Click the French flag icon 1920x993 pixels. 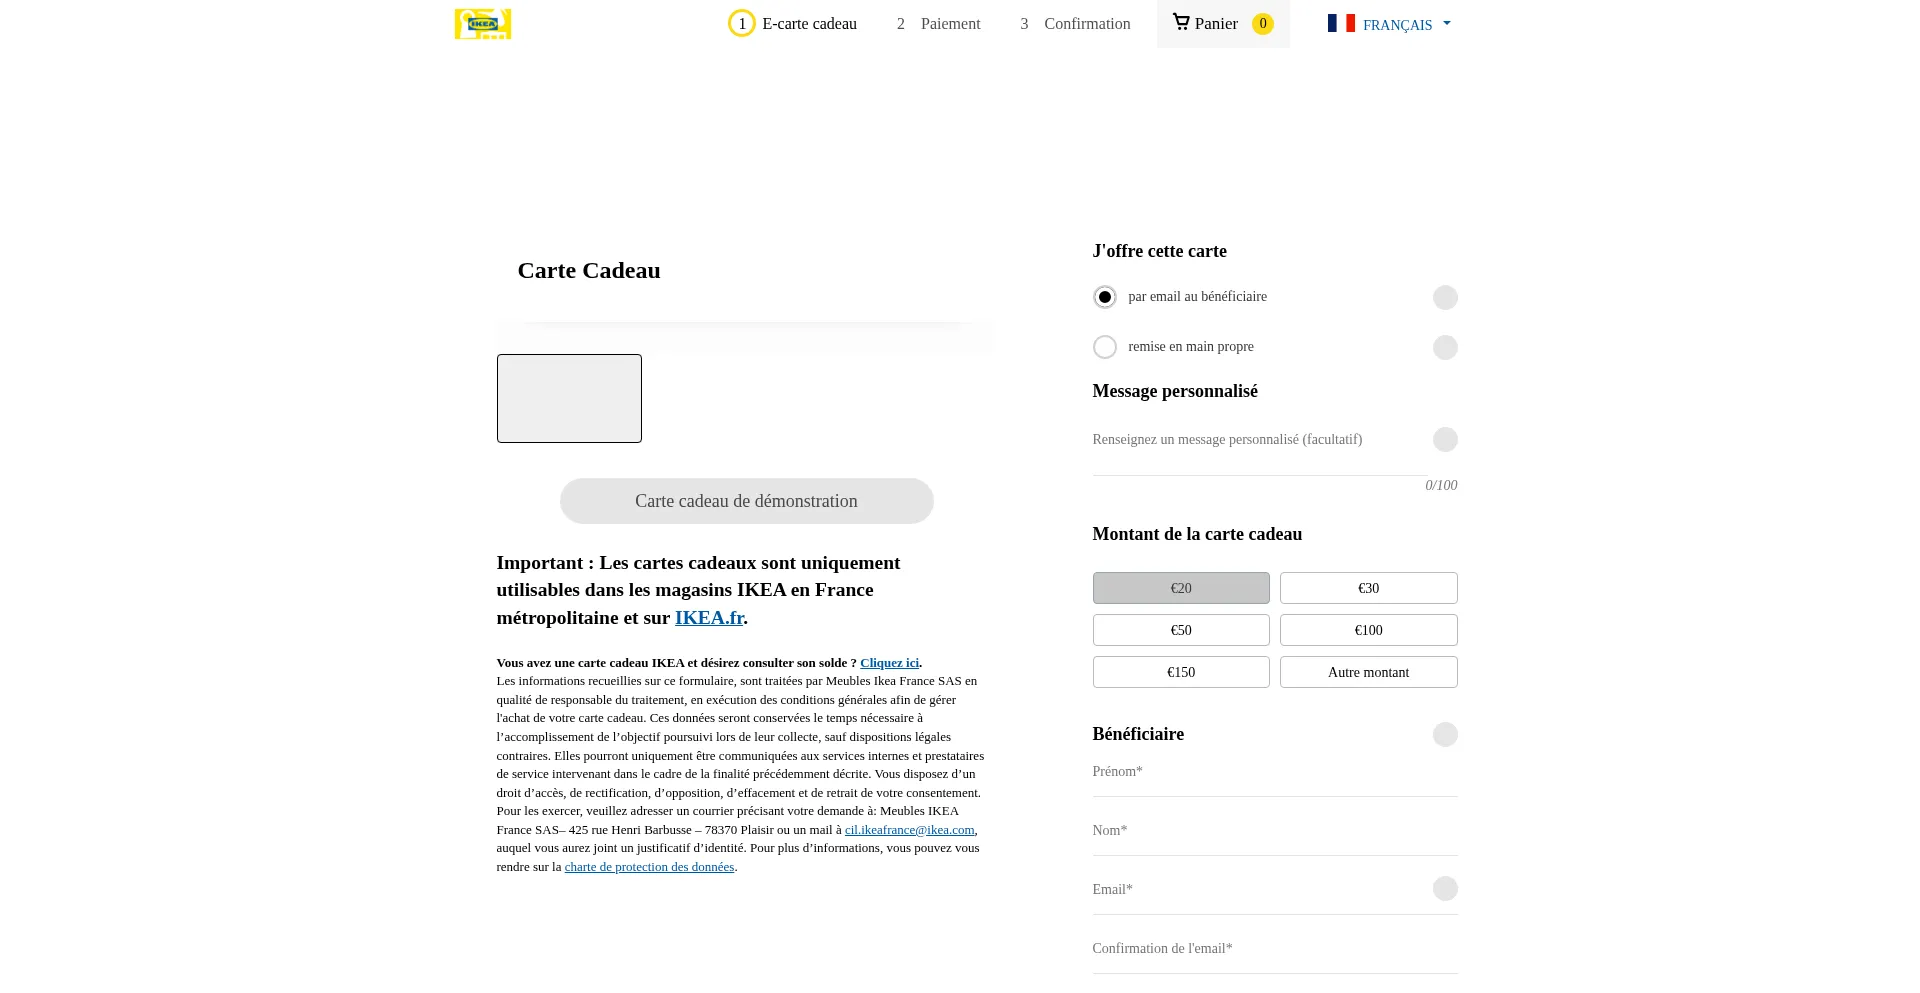[1341, 23]
